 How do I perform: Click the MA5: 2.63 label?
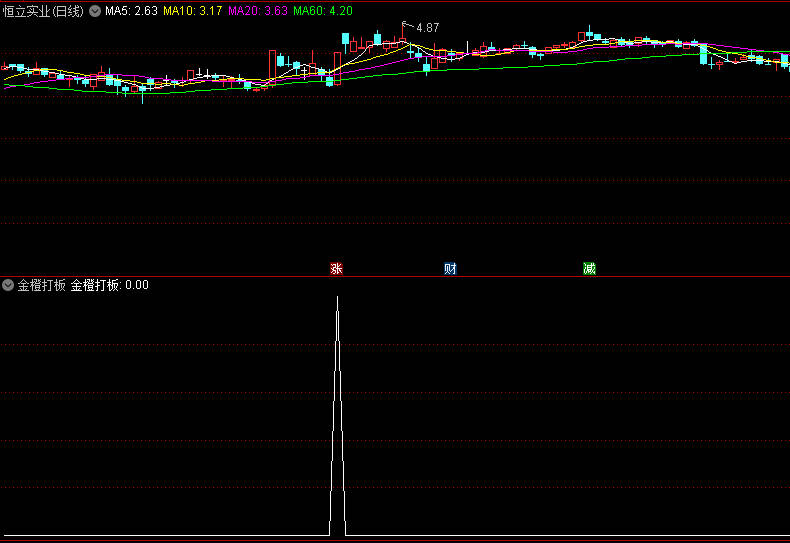131,11
